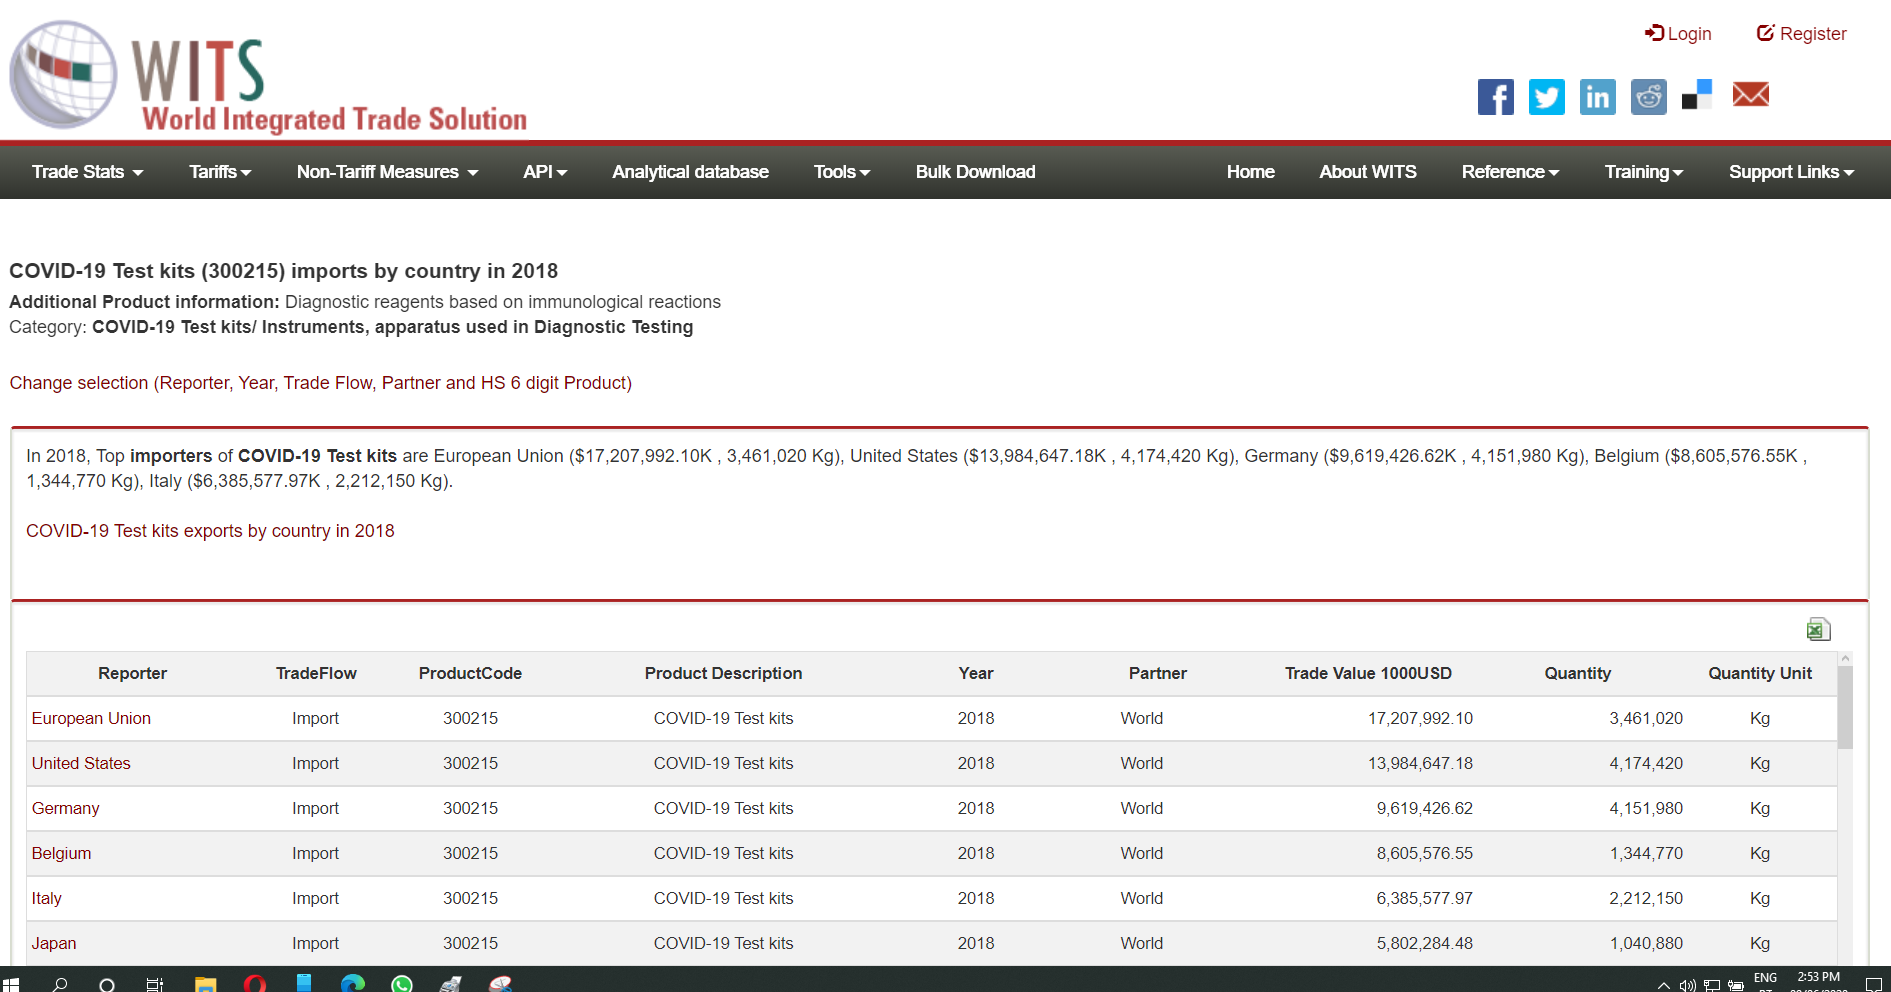
Task: Download table as Excel file icon
Action: pos(1818,629)
